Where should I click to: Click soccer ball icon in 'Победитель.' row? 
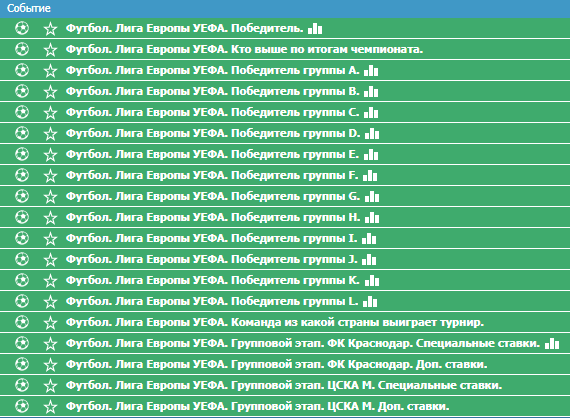pos(22,28)
